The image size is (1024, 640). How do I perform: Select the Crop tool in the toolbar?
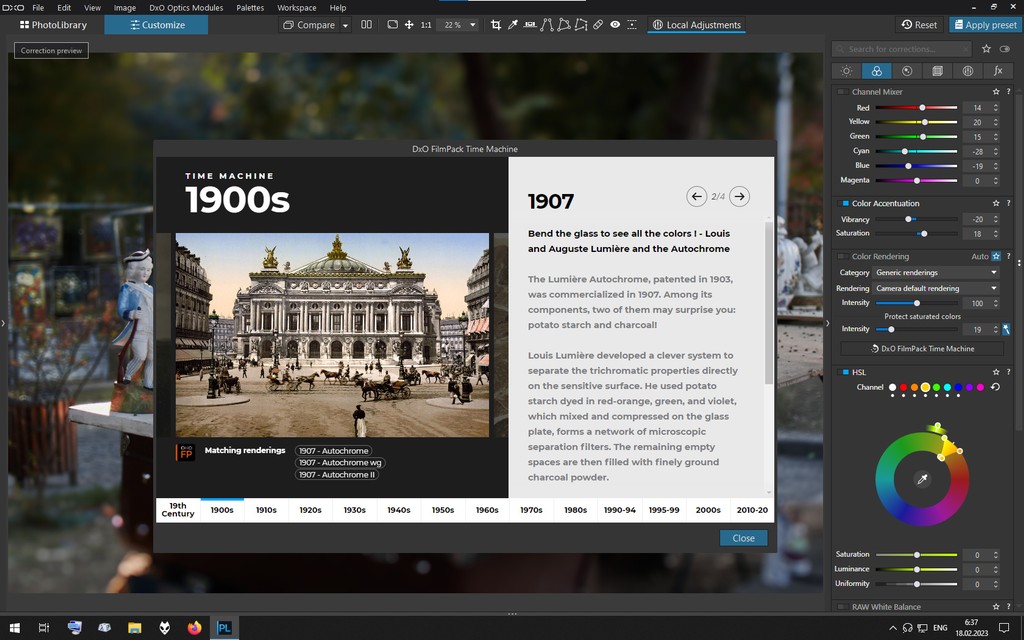click(x=496, y=25)
